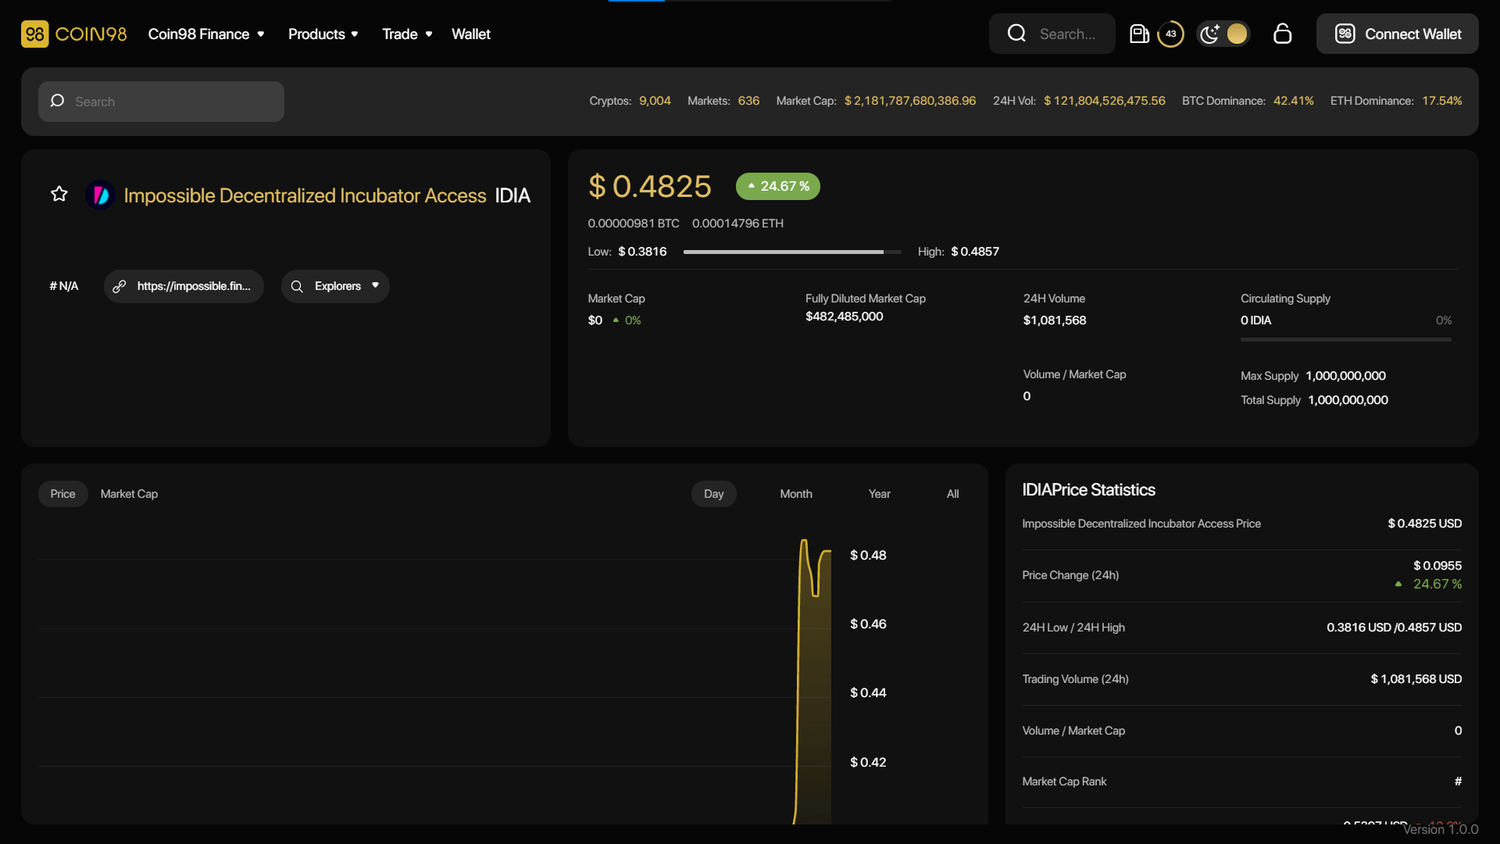Click the Cryptos count 9,004

[655, 101]
